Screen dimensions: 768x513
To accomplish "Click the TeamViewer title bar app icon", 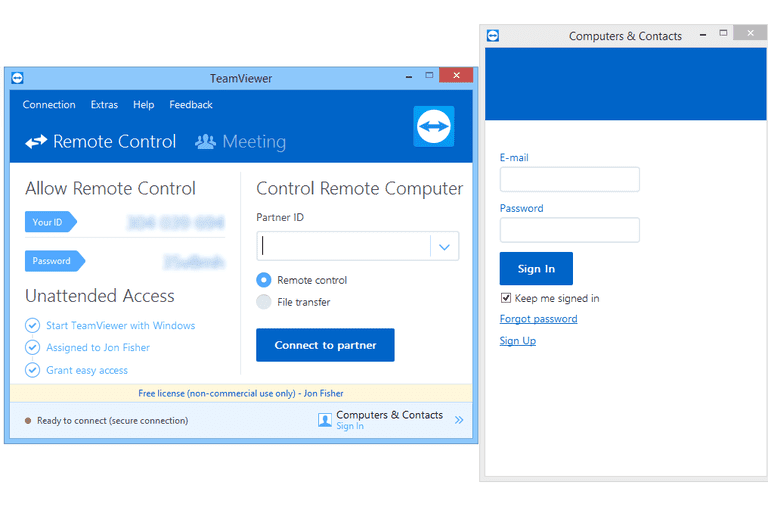I will click(17, 78).
